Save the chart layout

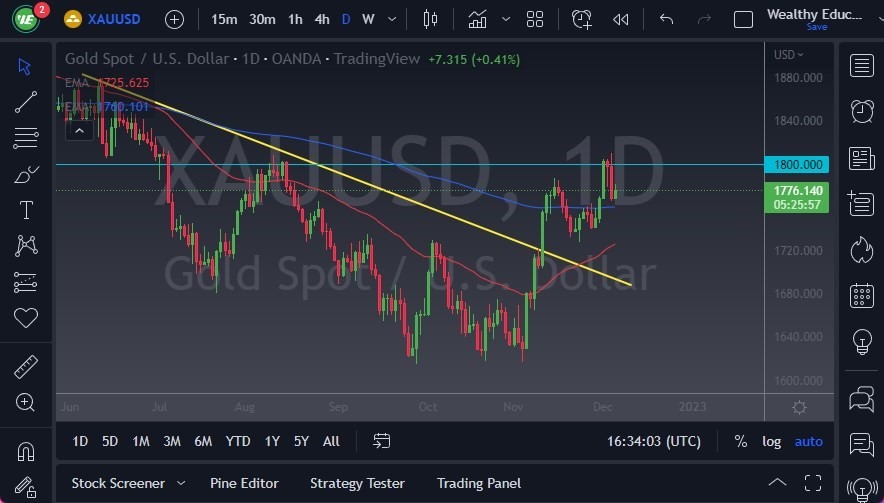click(x=817, y=27)
